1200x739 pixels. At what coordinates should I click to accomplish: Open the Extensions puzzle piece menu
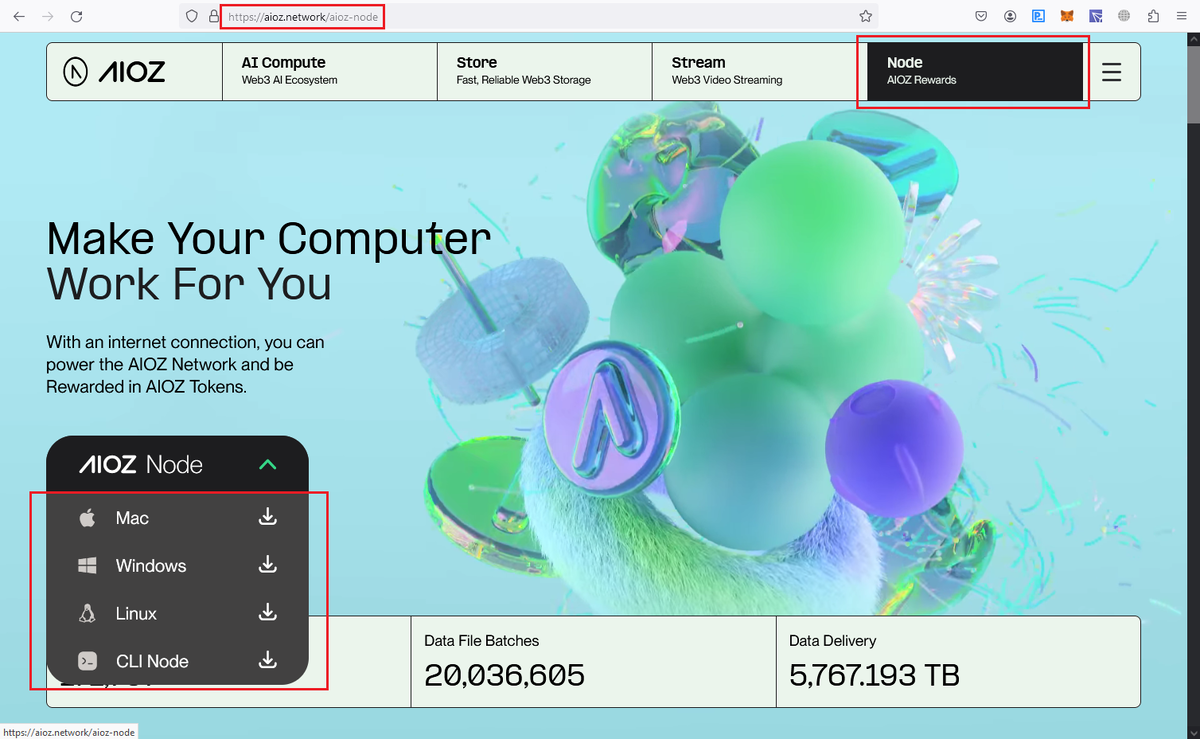tap(1153, 16)
